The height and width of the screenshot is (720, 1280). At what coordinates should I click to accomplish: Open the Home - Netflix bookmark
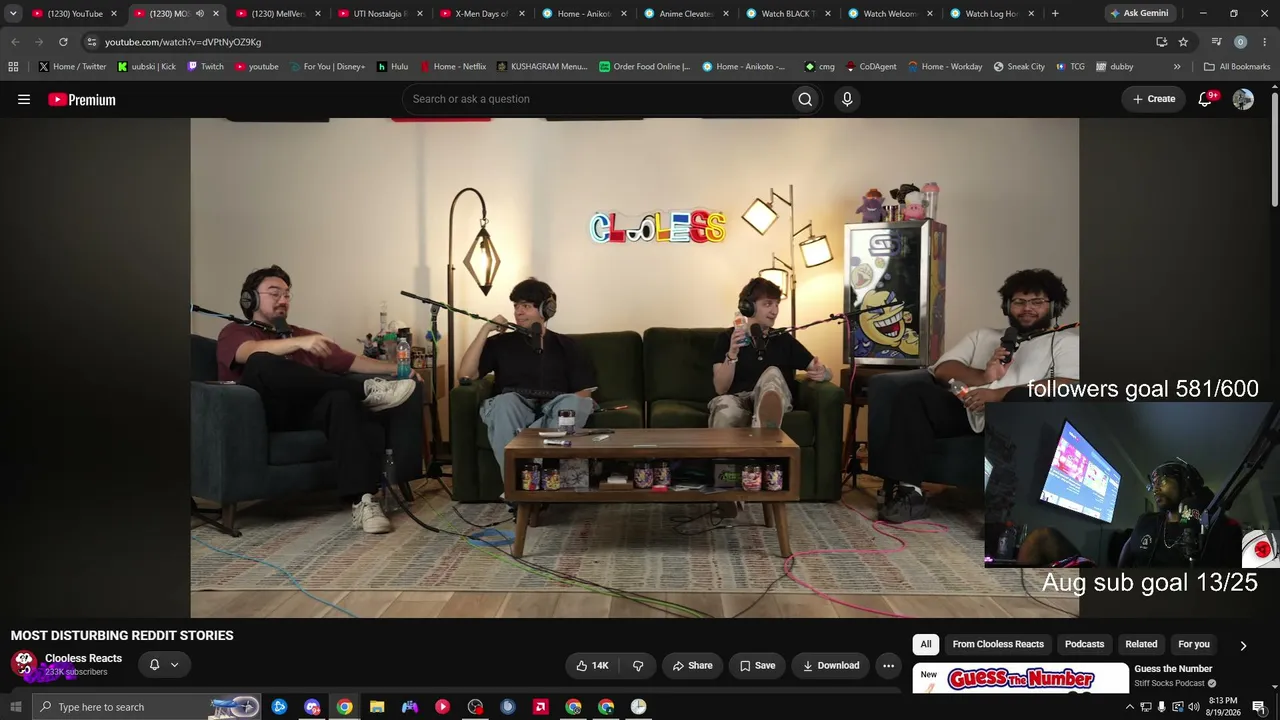coord(453,67)
